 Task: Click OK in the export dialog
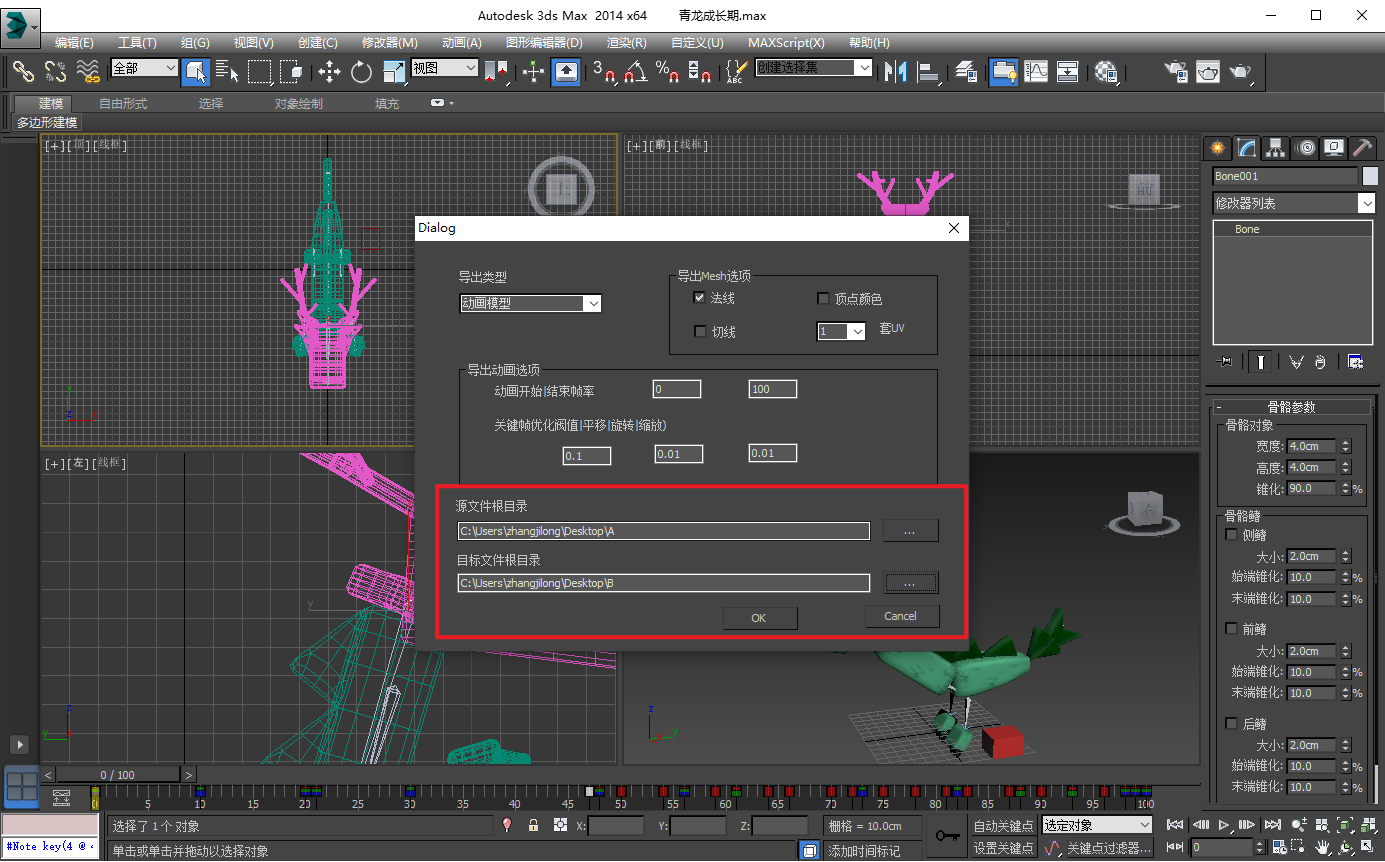[759, 618]
